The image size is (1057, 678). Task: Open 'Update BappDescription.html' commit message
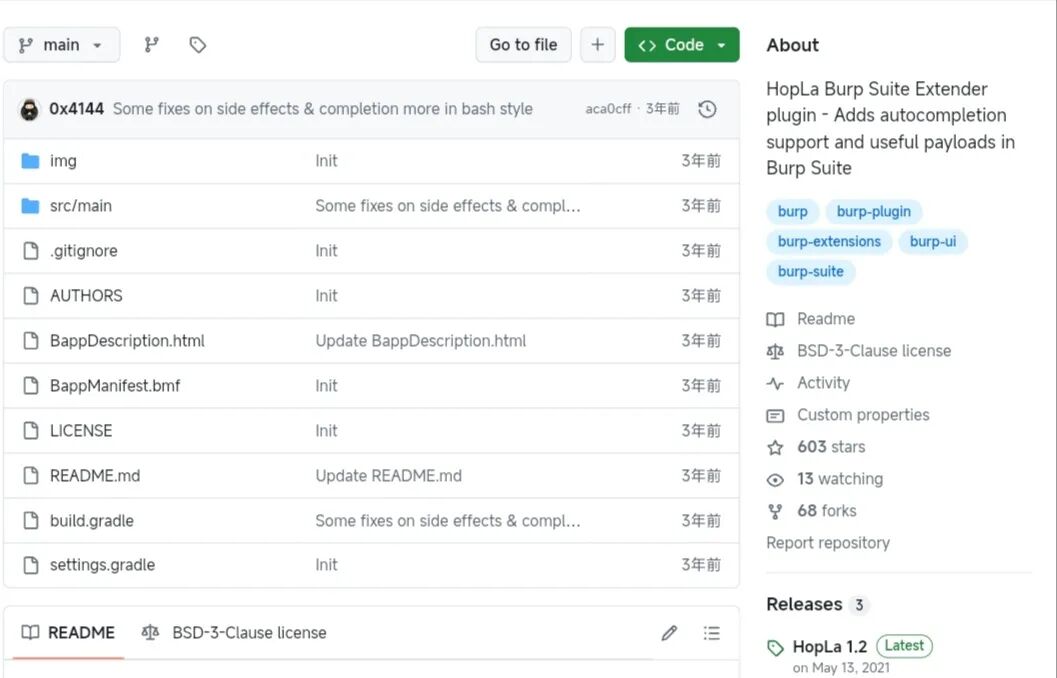pos(421,341)
